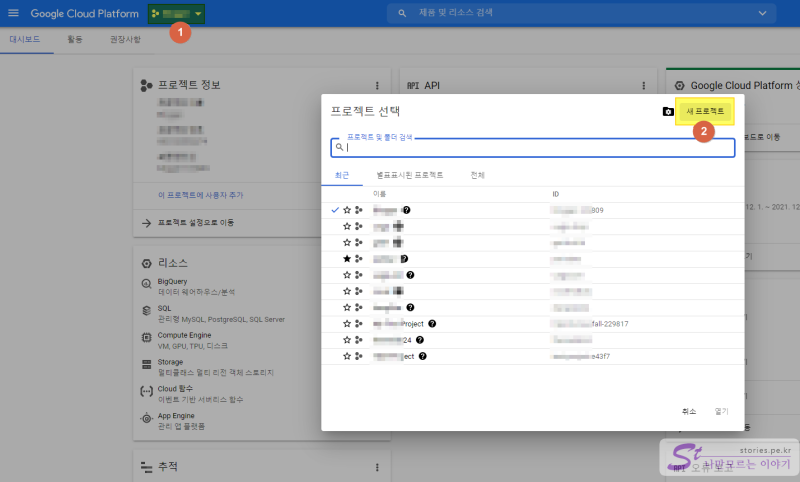Switch to the 활동 tab
Screen dimensions: 800x482
coord(74,39)
